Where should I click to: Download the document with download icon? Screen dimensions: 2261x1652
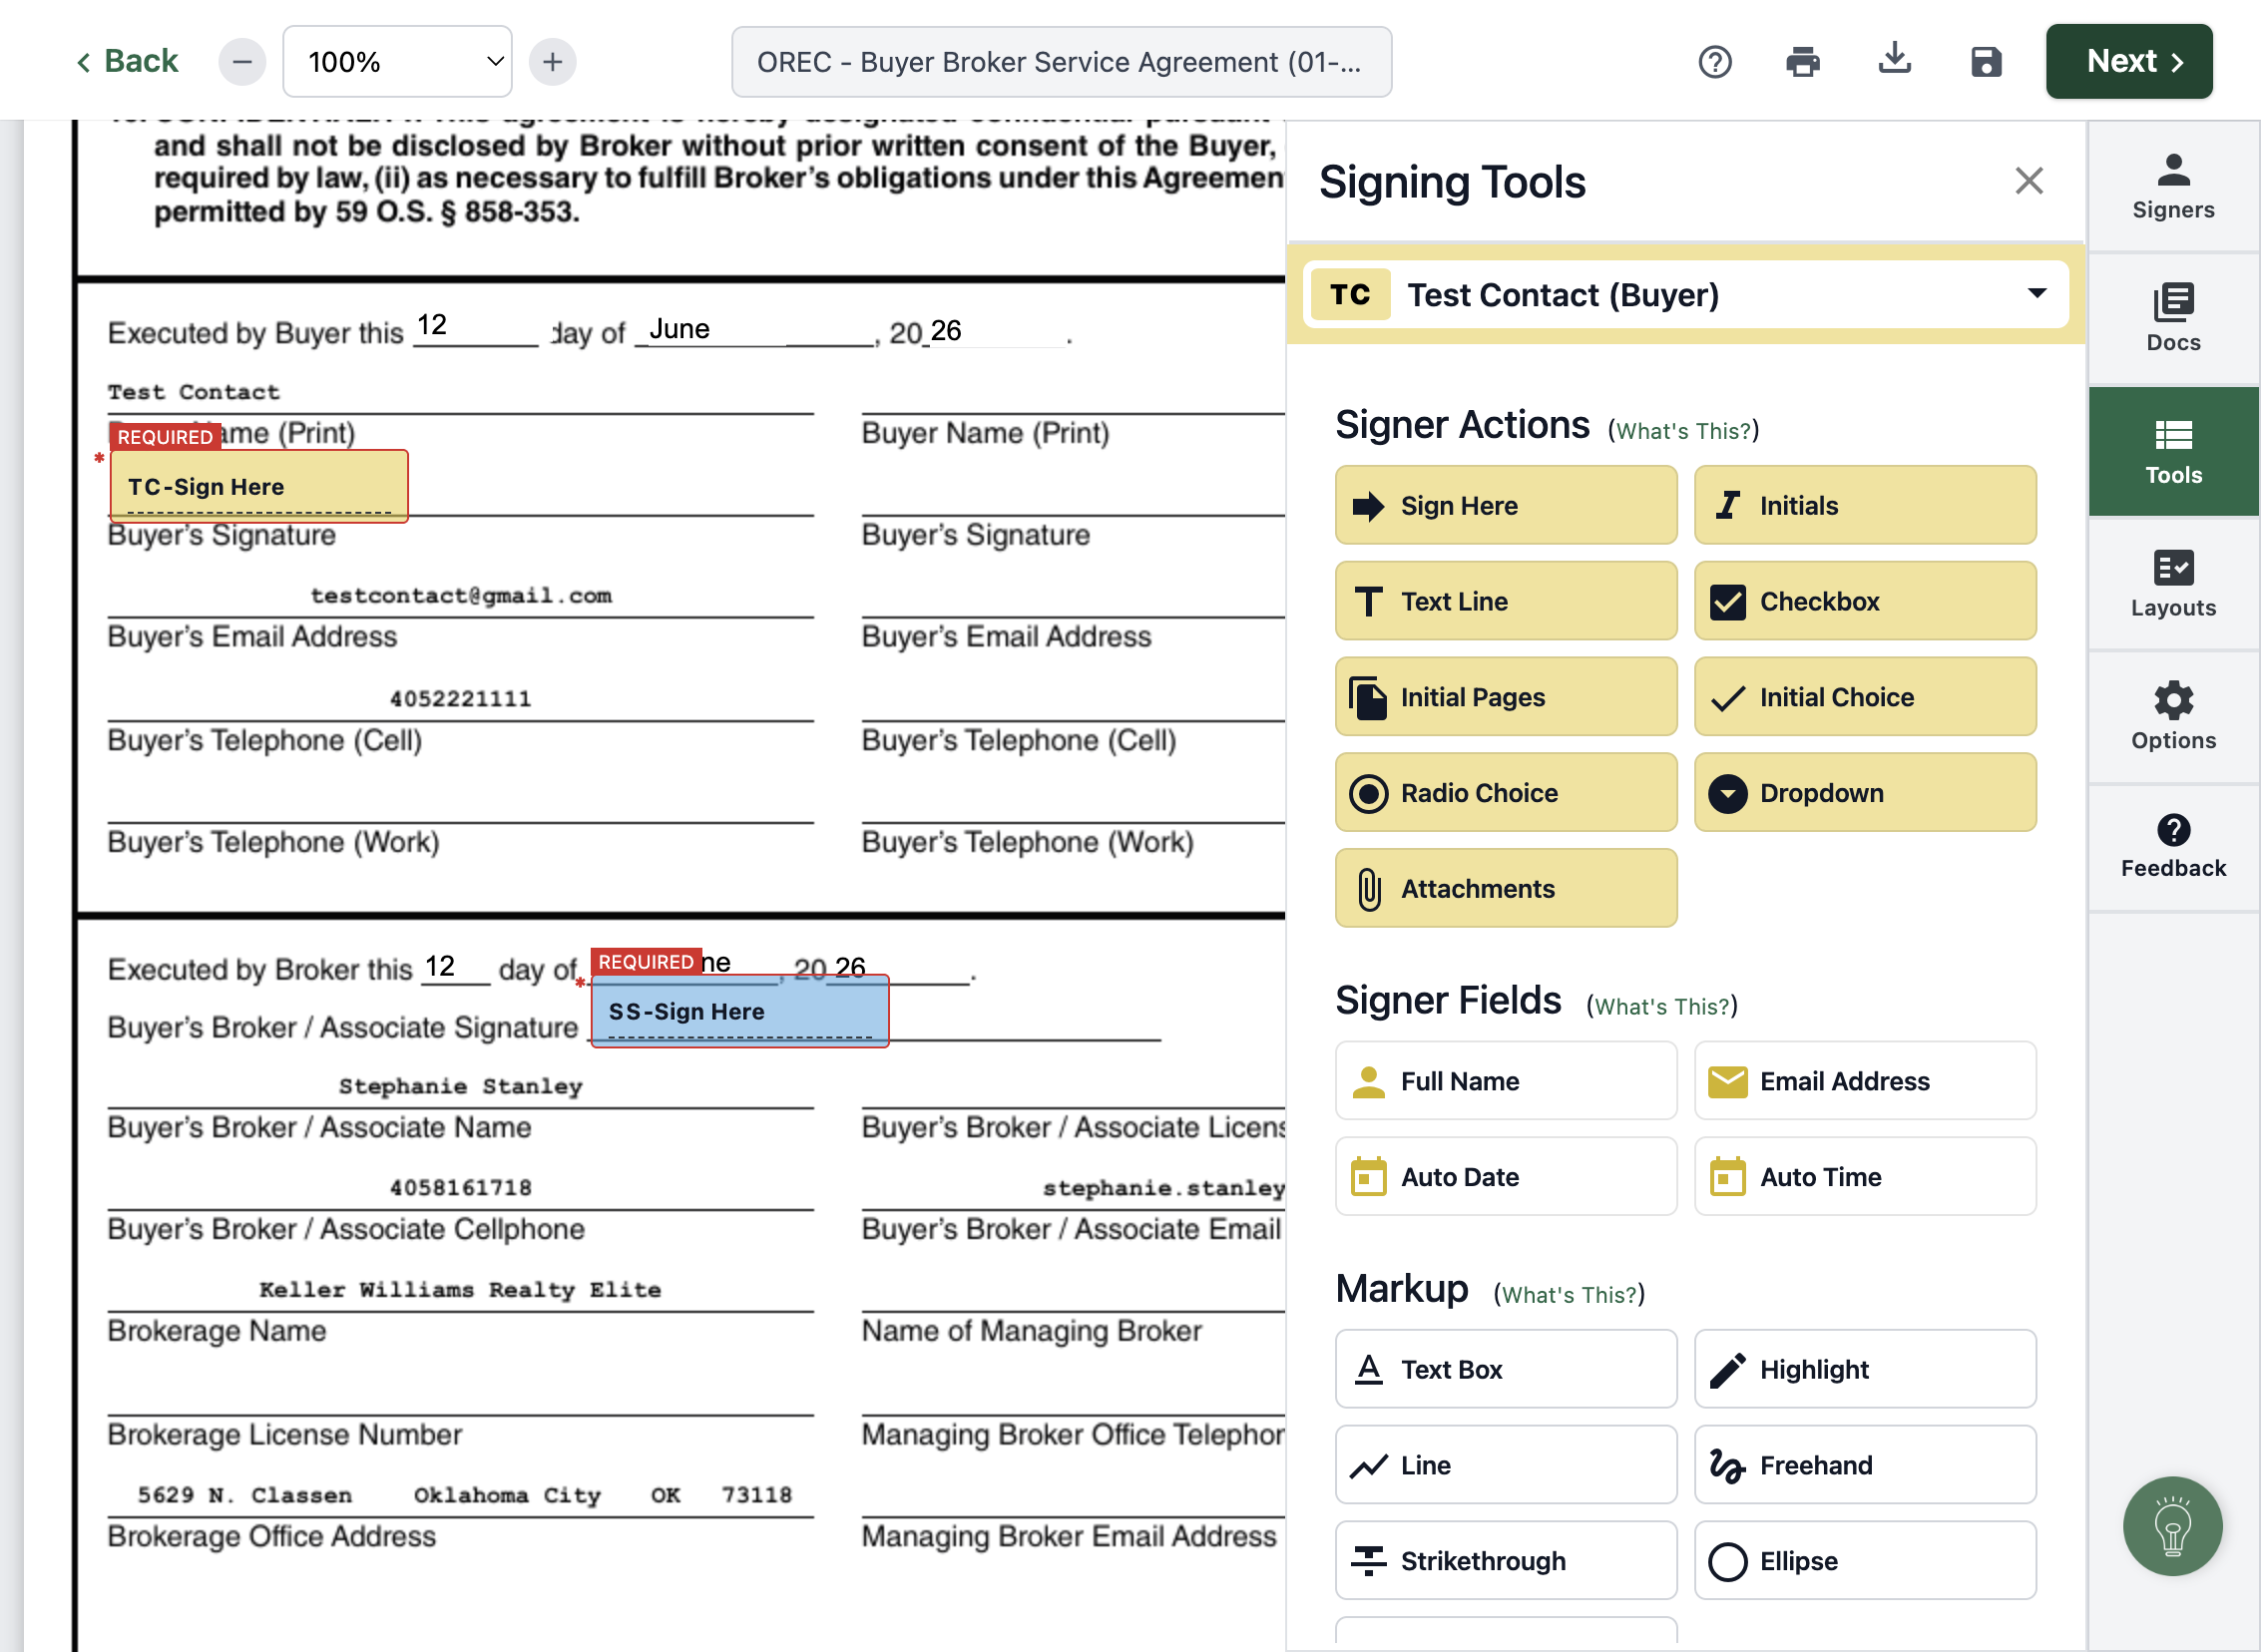pos(1894,60)
